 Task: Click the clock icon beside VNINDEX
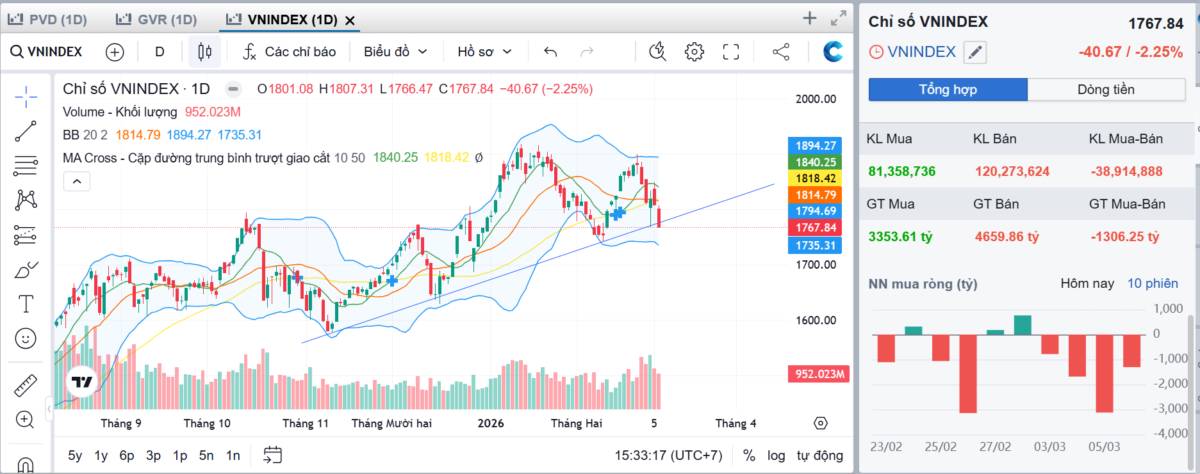click(x=876, y=52)
